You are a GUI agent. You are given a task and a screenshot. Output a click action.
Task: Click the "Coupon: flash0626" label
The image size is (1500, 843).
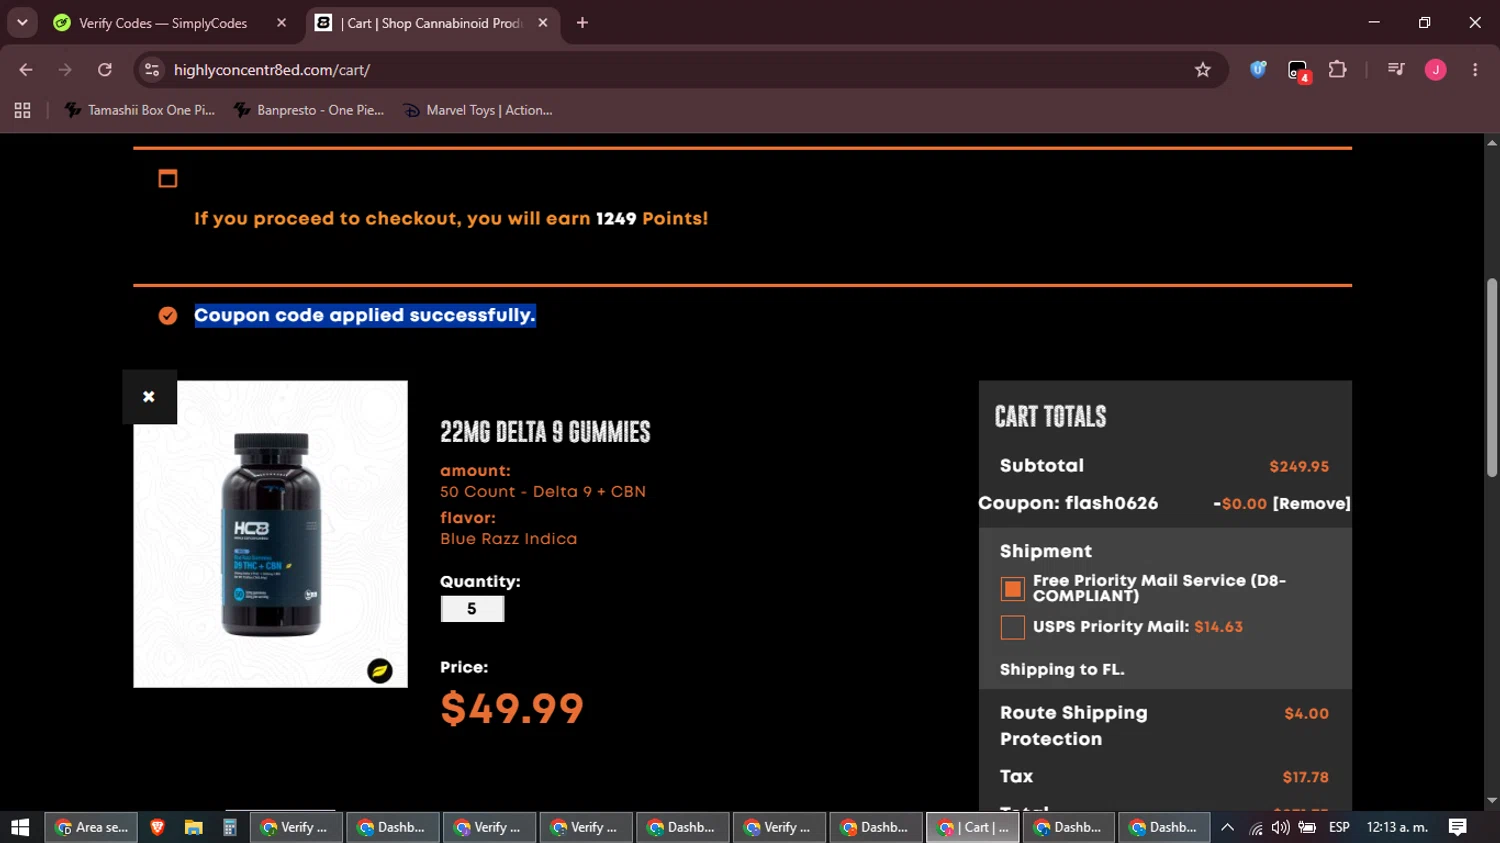(1068, 503)
